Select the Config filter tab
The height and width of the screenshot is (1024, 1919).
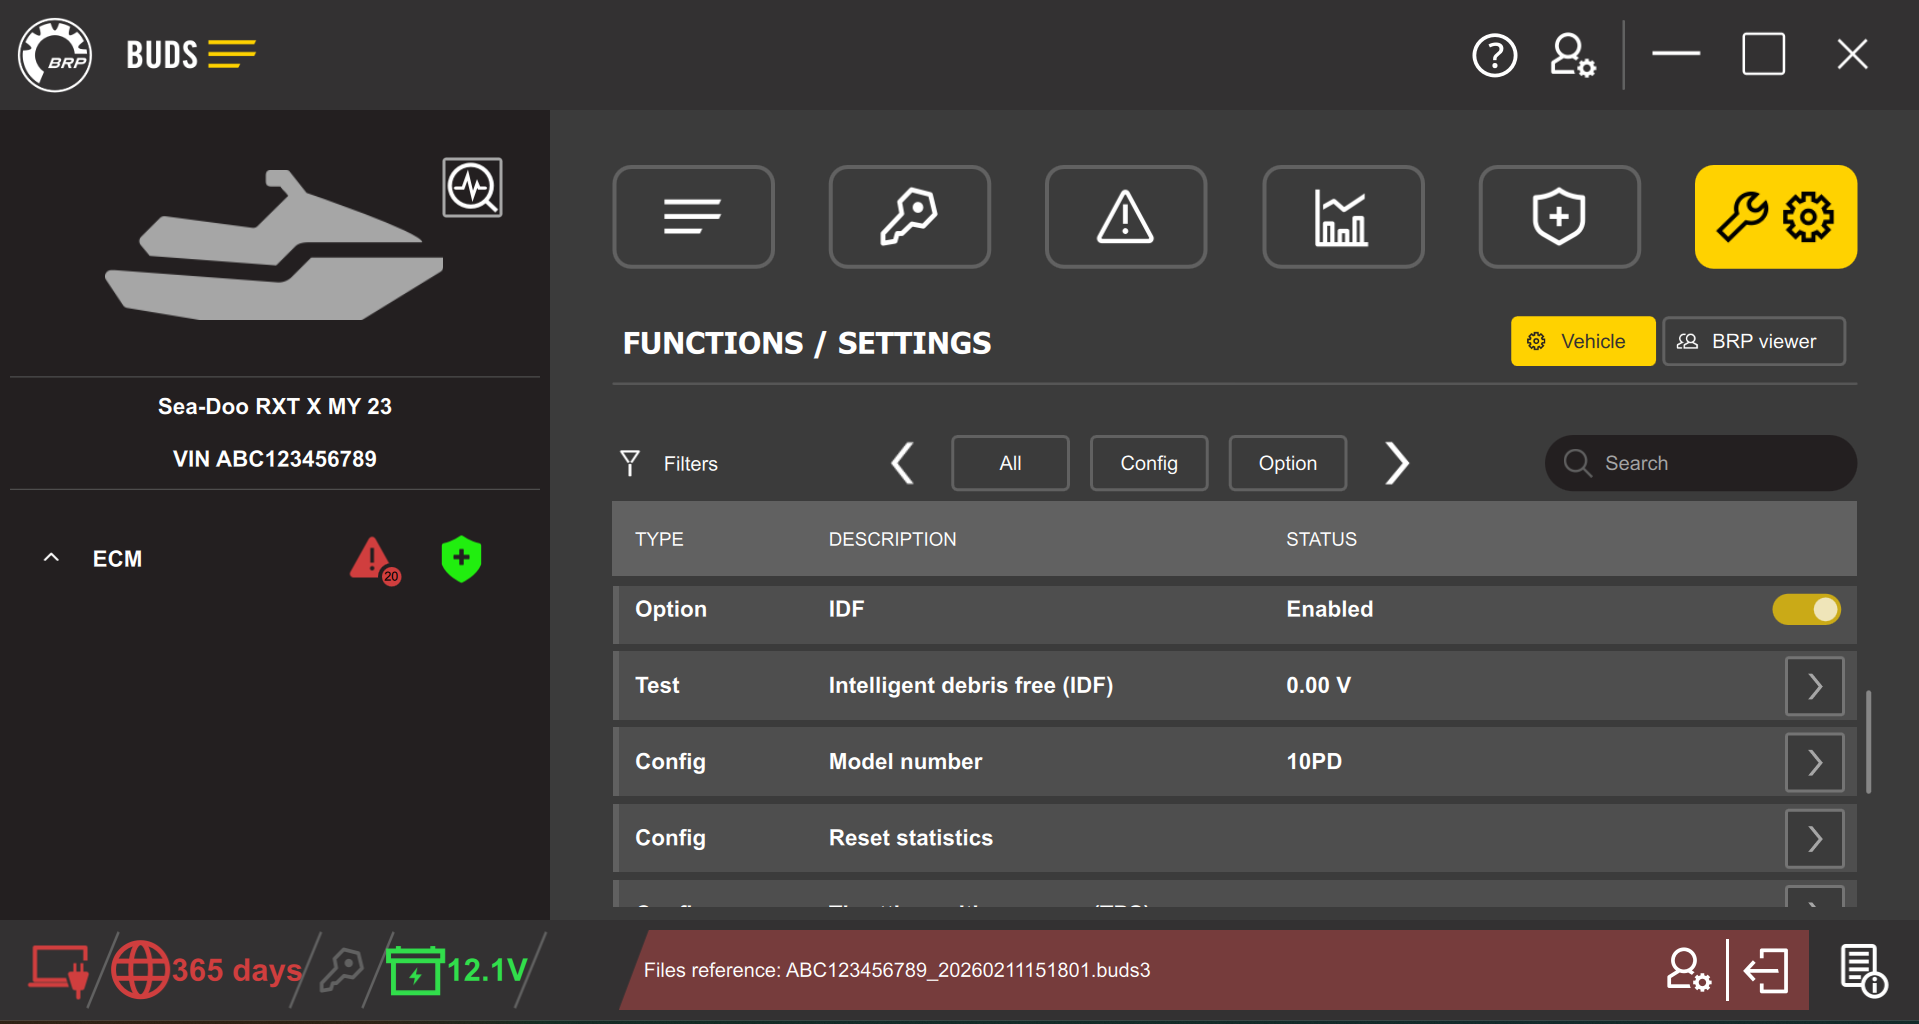point(1148,463)
